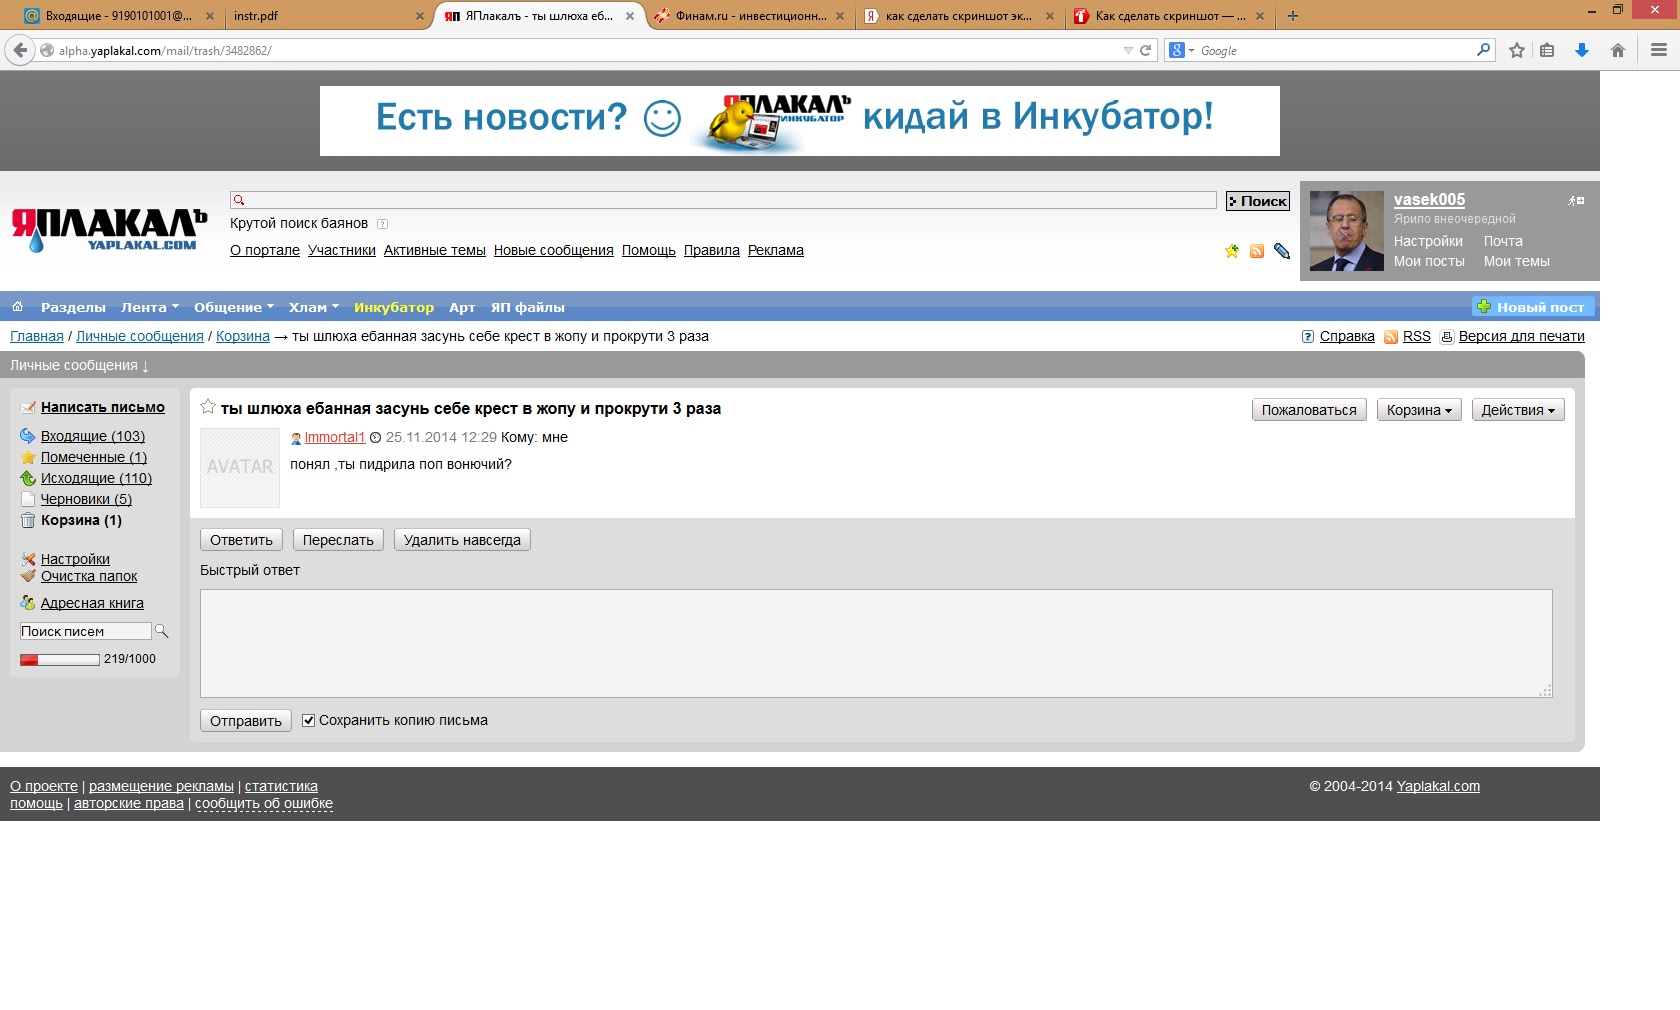Click the Корзина trash bin icon in sidebar
This screenshot has width=1680, height=1010.
(28, 520)
